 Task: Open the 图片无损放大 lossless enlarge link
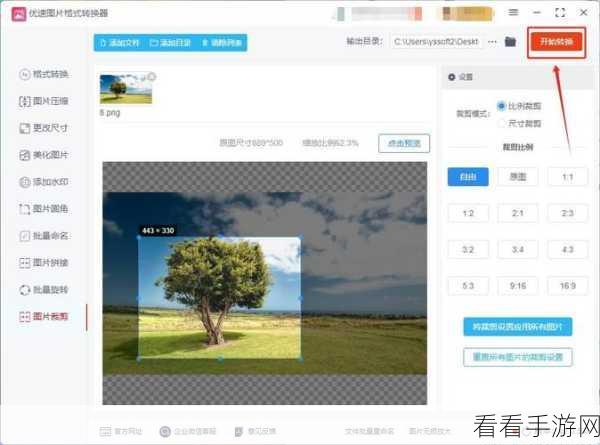tap(430, 431)
